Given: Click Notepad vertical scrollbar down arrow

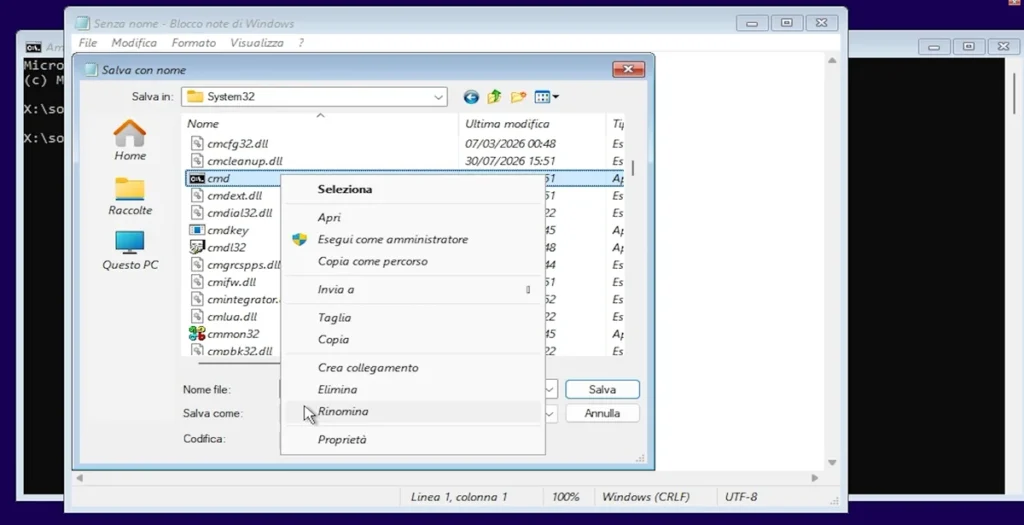Looking at the screenshot, I should [832, 462].
